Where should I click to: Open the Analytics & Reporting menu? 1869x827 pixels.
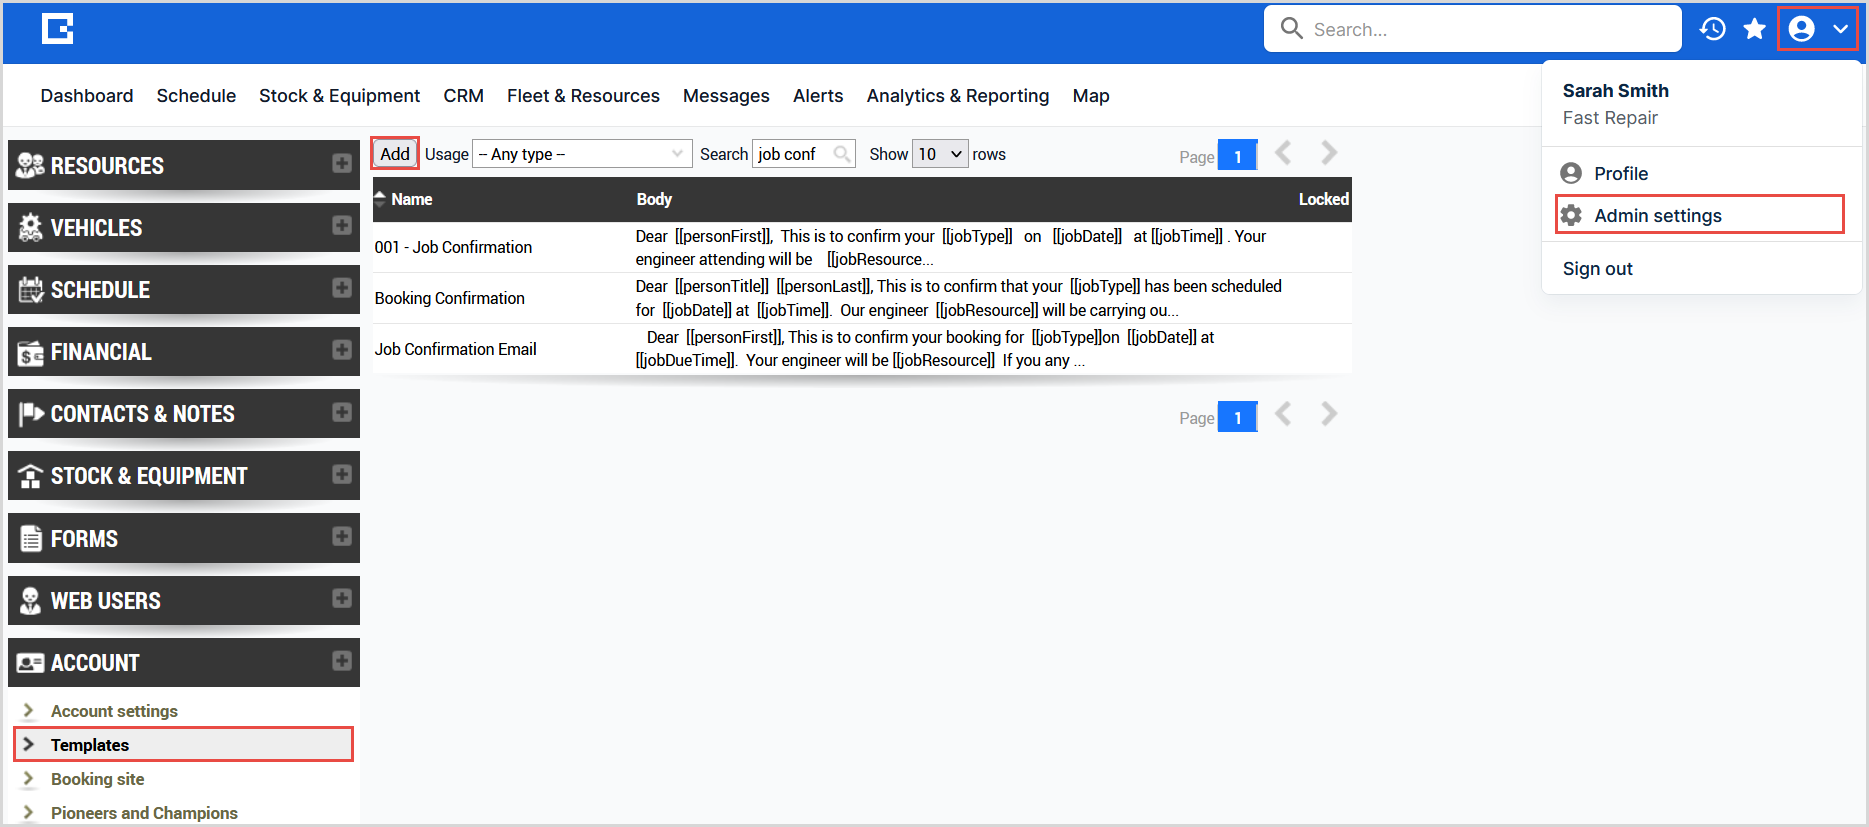(957, 96)
